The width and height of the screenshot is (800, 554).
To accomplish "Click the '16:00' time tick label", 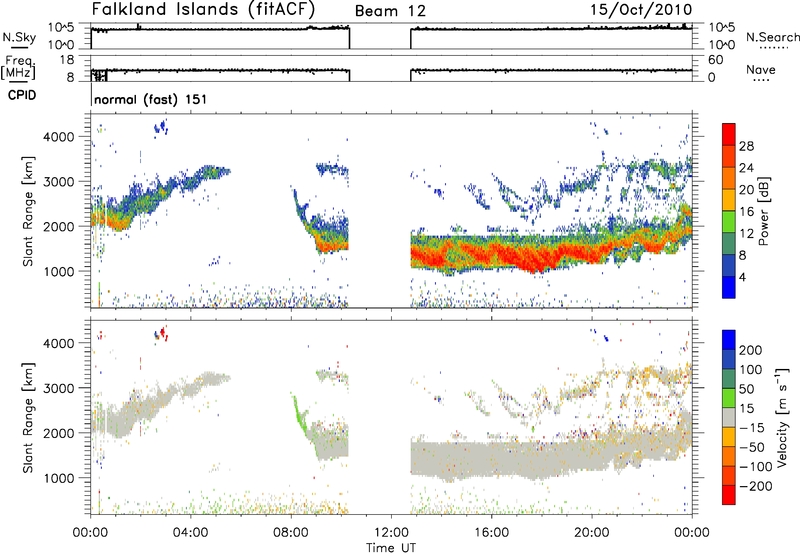I will [x=491, y=533].
